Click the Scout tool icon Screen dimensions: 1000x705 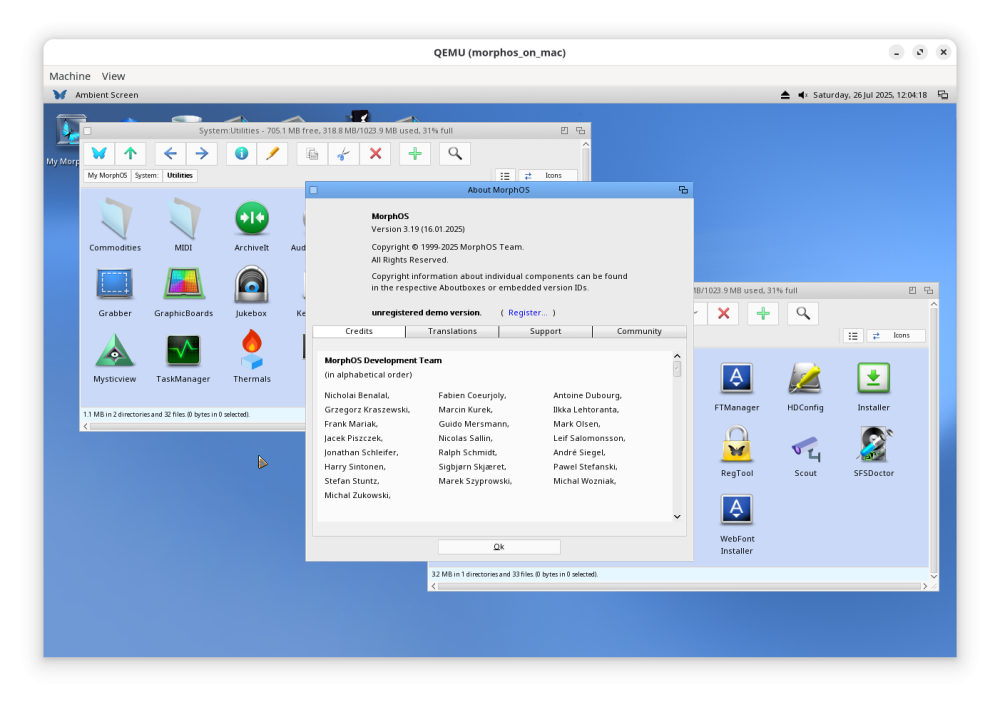click(x=805, y=445)
